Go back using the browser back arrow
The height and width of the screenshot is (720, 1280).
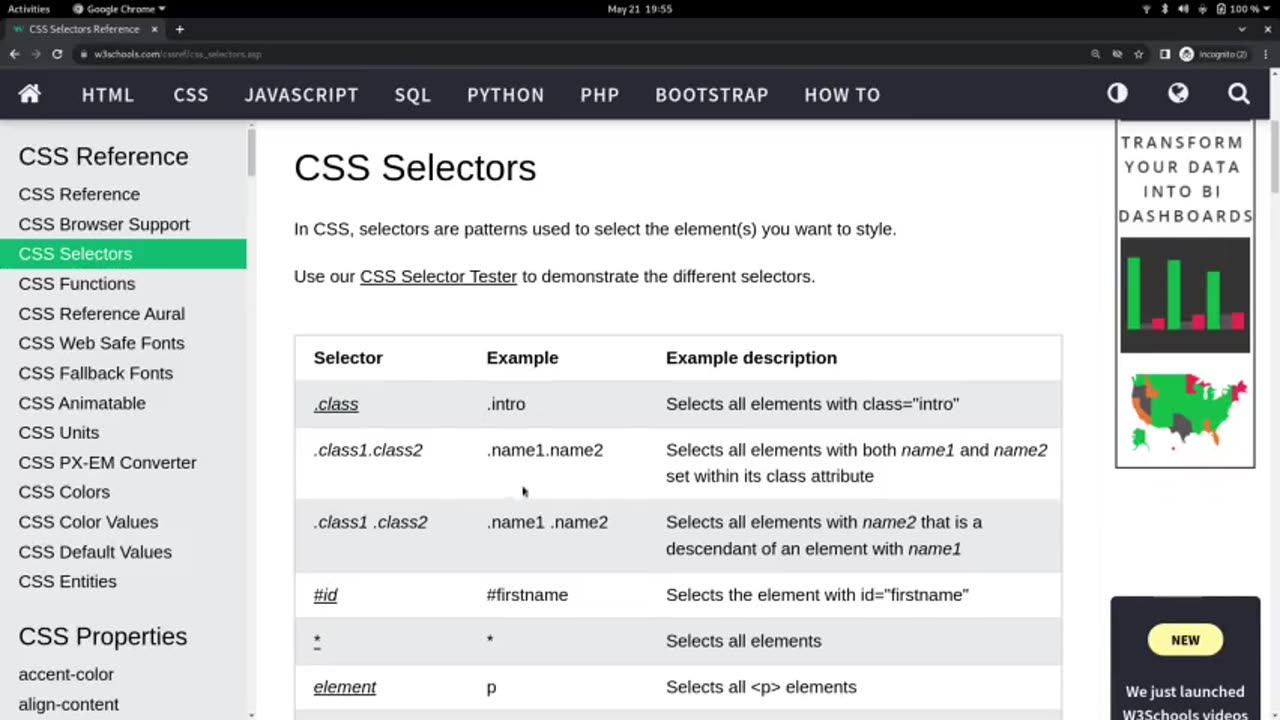pos(14,54)
